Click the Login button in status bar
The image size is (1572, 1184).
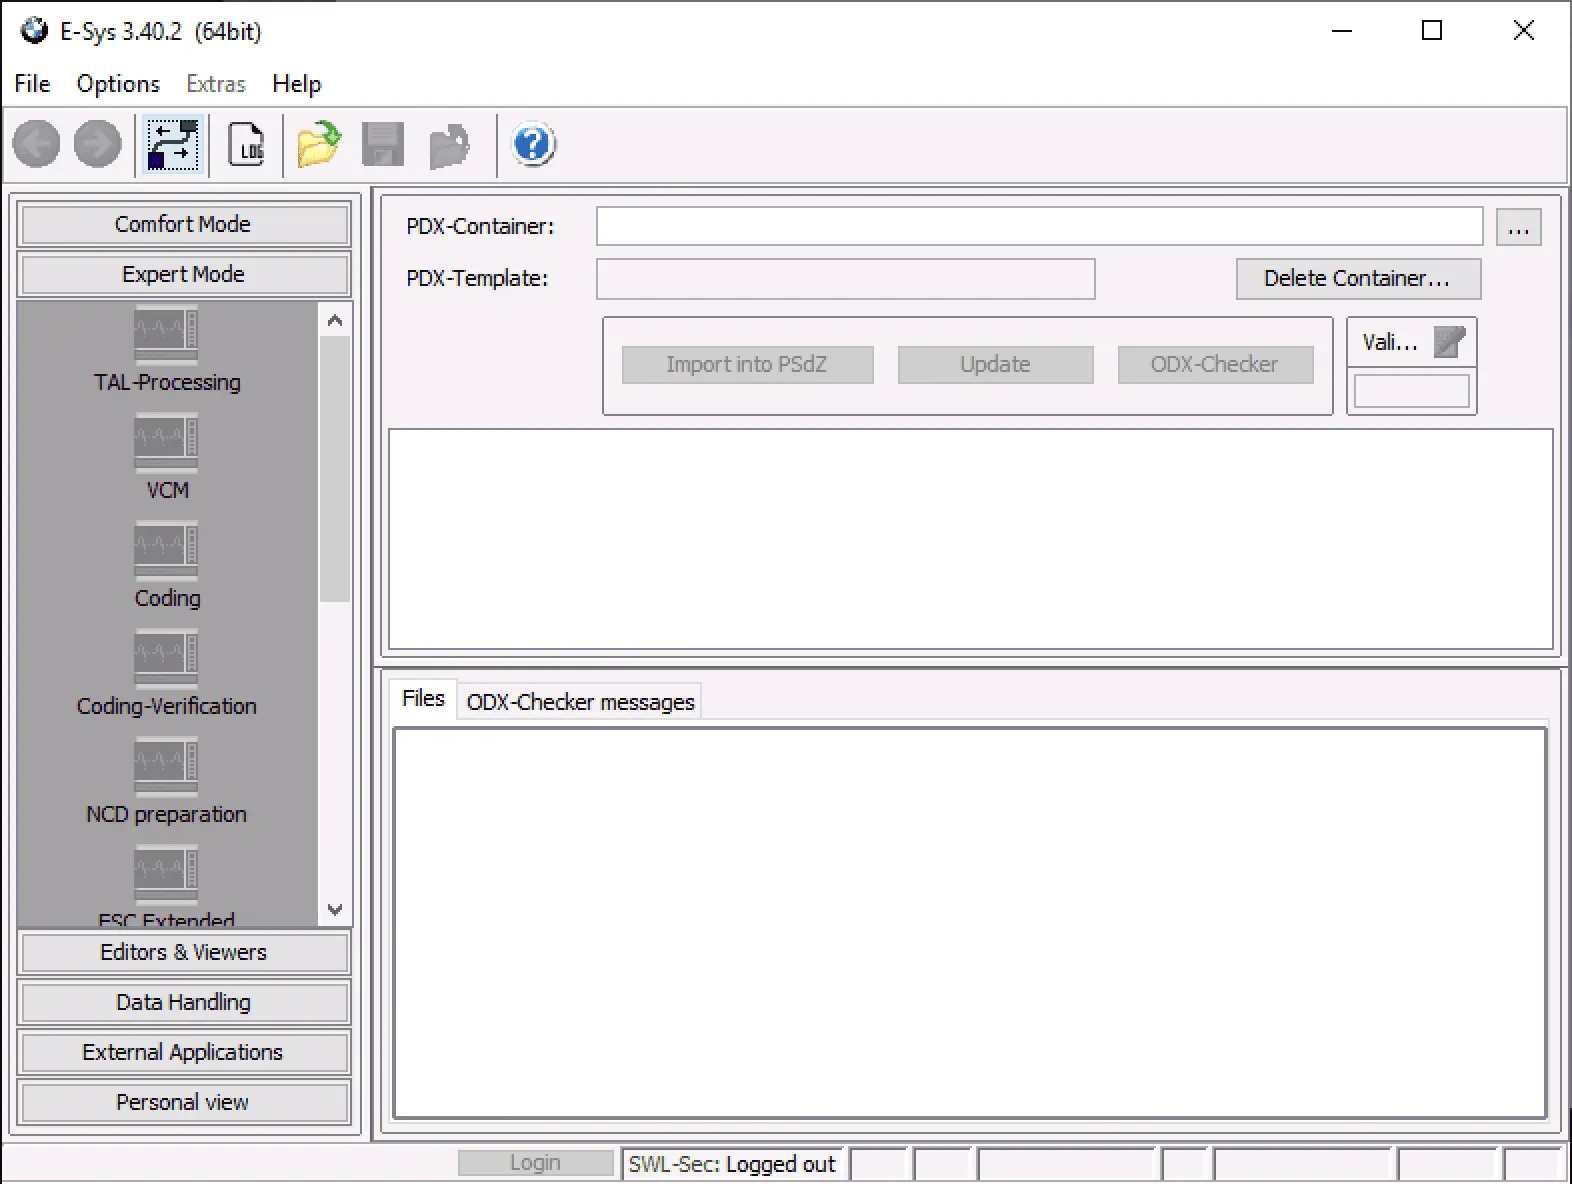[x=536, y=1163]
